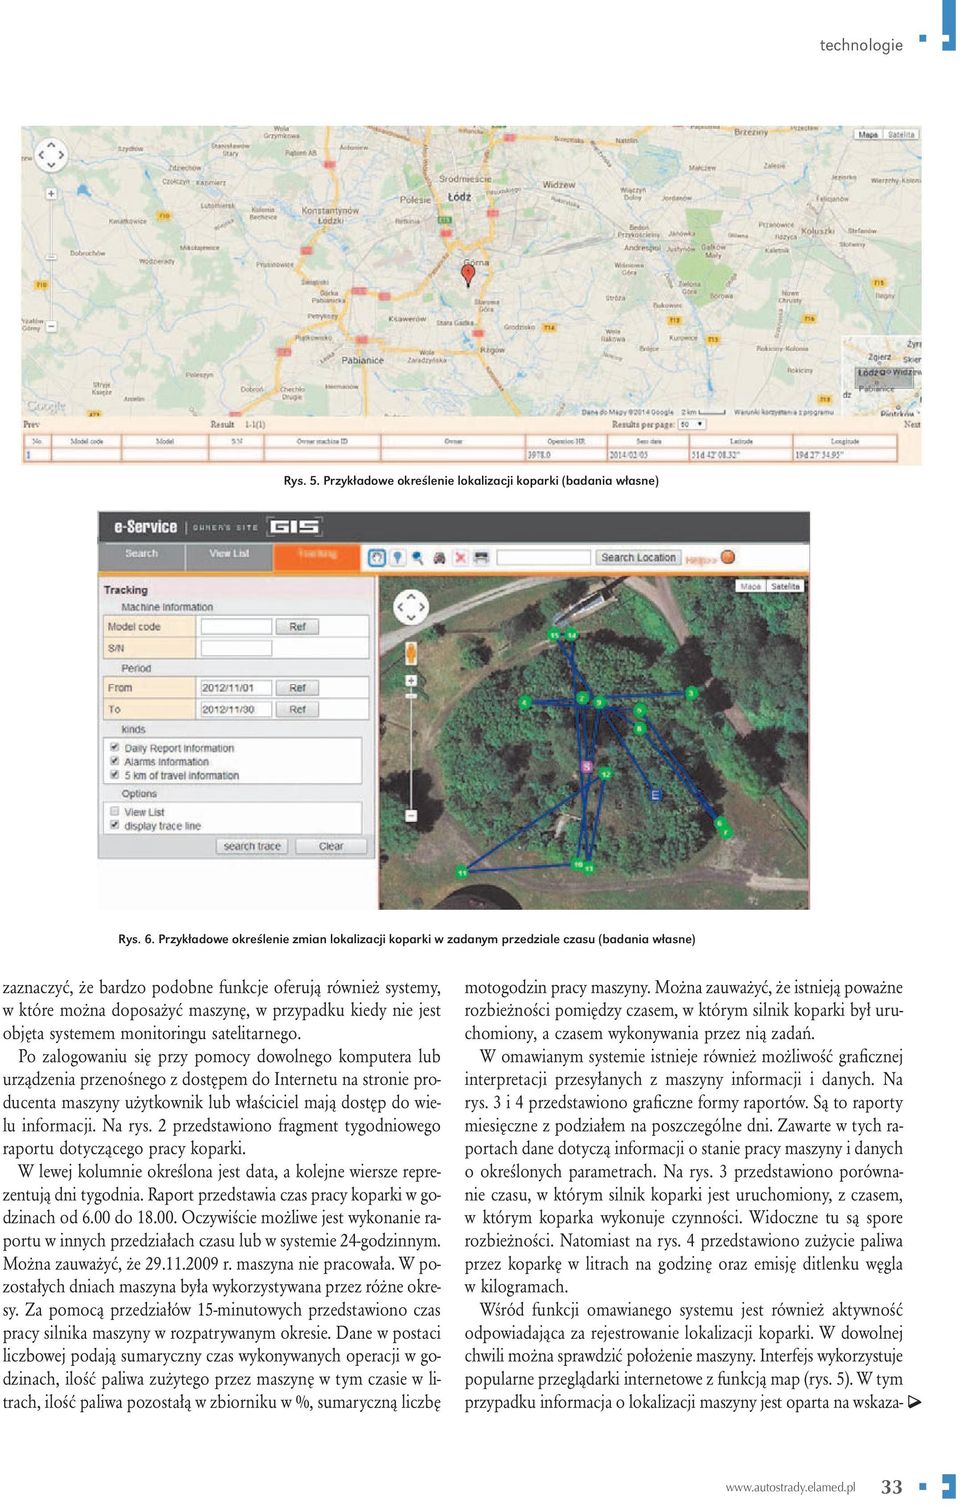Click the Prev results link
The image size is (960, 1506).
coord(31,424)
